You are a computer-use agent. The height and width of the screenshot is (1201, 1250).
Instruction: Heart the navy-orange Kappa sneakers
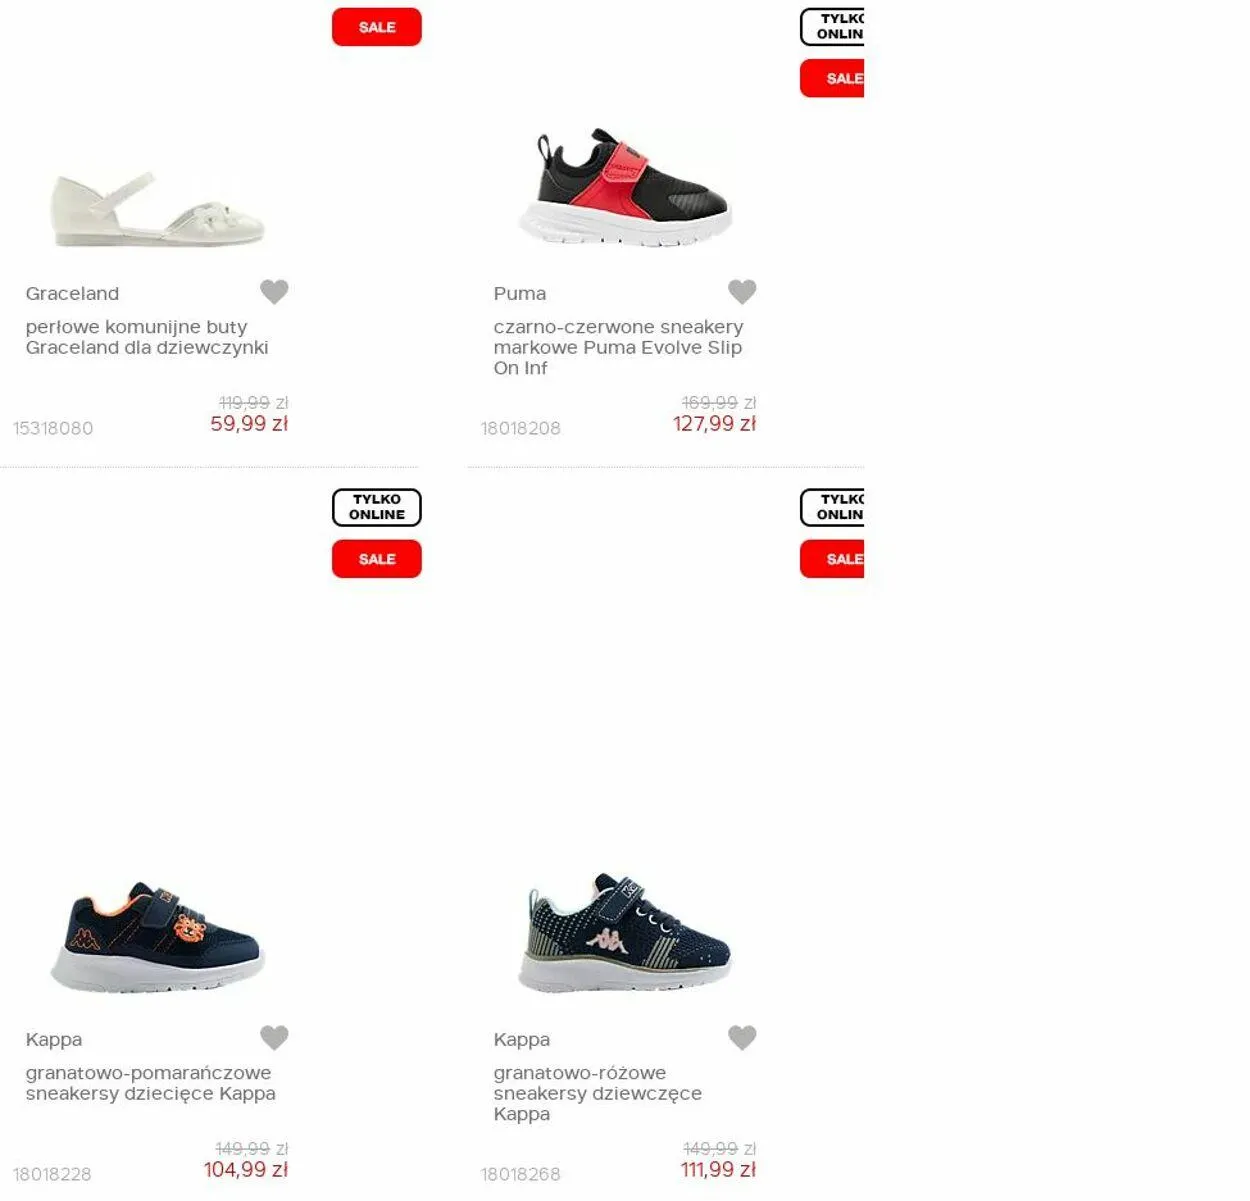click(x=274, y=1037)
